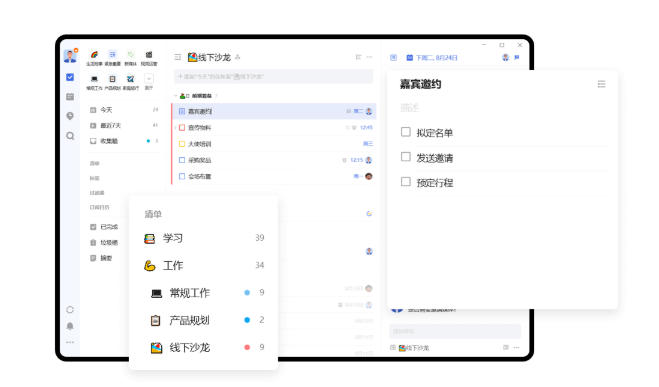This screenshot has width=659, height=387.
Task: Click blue color dot of 产品规划
Action: point(247,320)
